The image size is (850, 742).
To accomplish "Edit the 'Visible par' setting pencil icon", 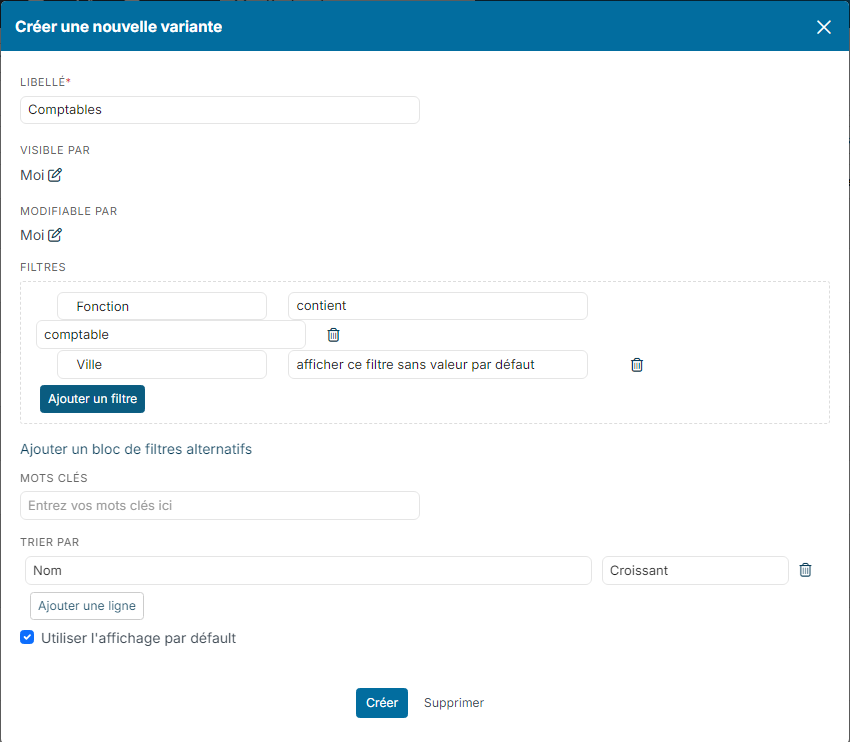I will [55, 175].
